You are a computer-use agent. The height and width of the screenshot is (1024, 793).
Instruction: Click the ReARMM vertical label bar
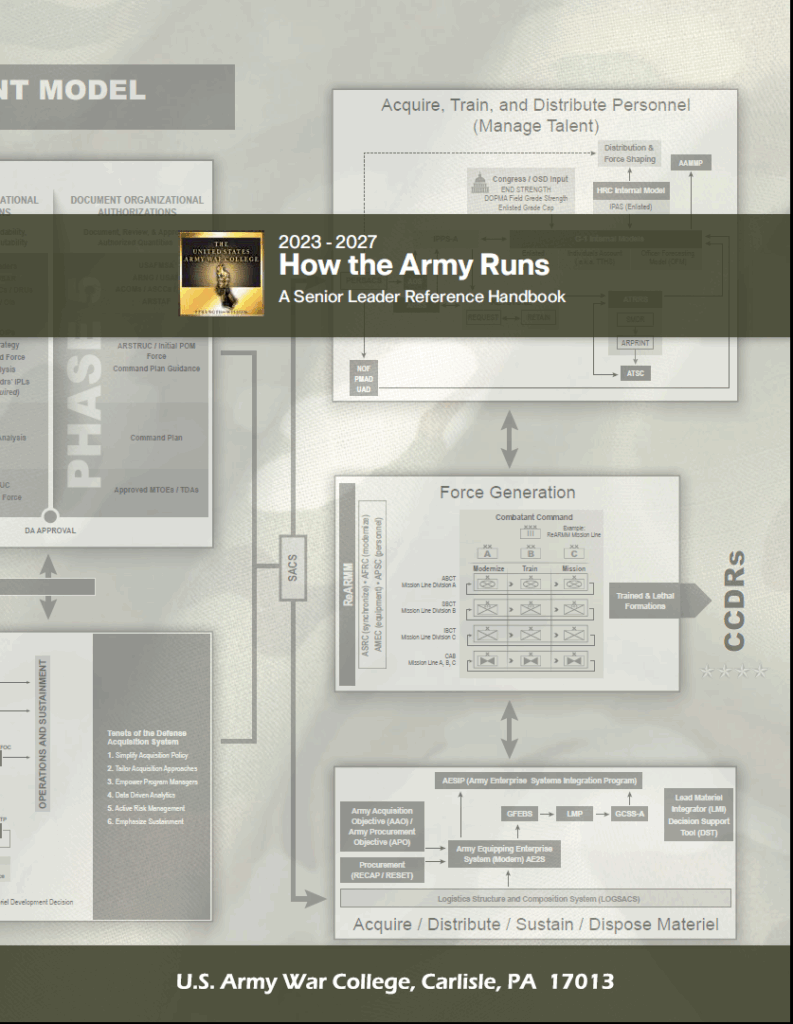[x=348, y=584]
